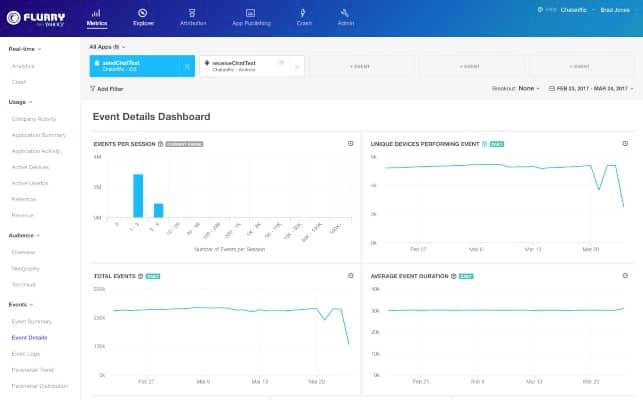This screenshot has height=400, width=643.
Task: Open Retention in sidebar
Action: 24,199
